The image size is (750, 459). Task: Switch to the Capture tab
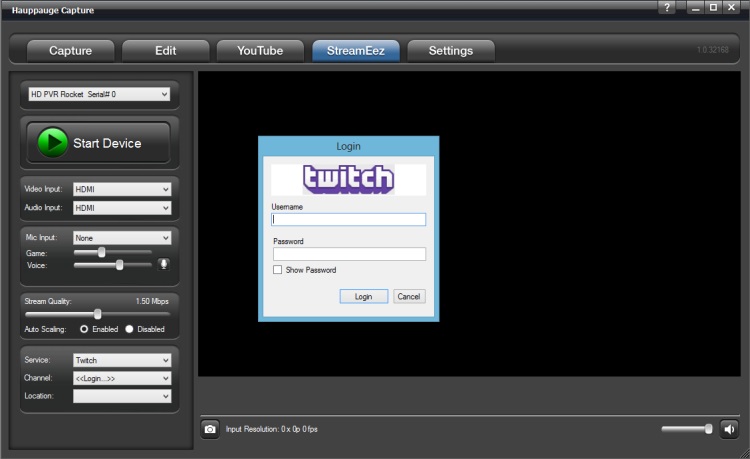pyautogui.click(x=70, y=51)
